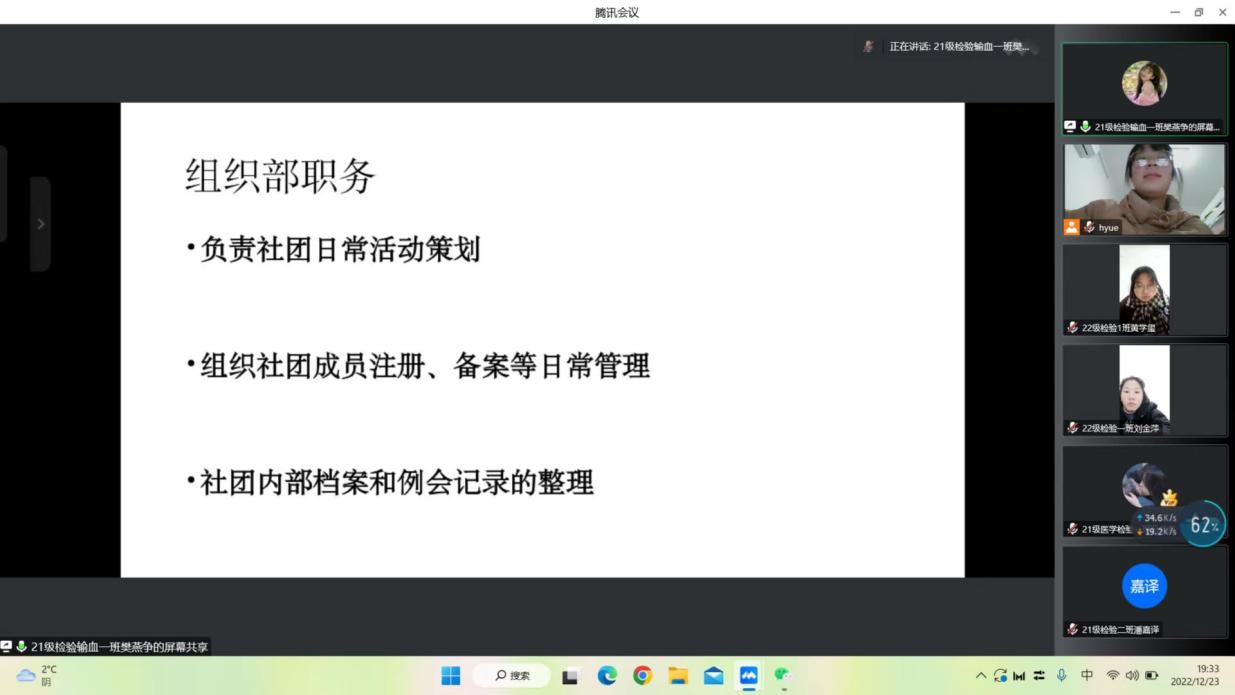Click the Windows Start button
Viewport: 1235px width, 695px height.
point(451,676)
